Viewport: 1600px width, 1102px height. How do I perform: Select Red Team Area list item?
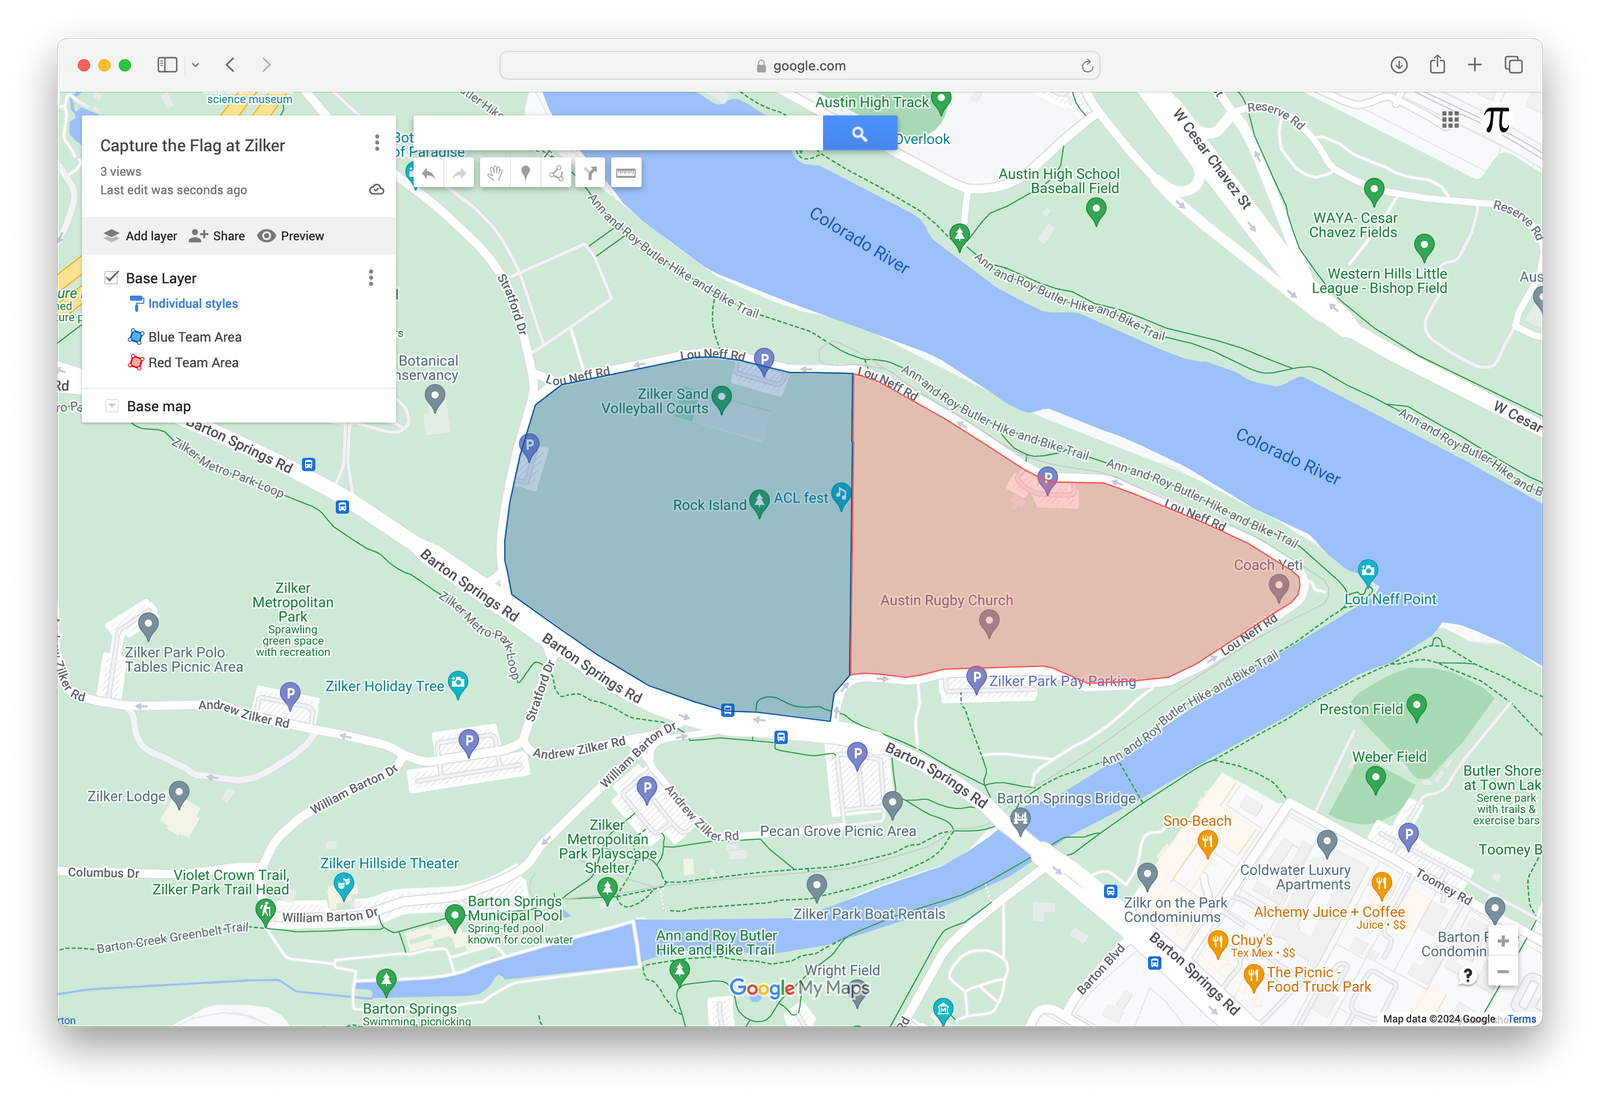pyautogui.click(x=193, y=363)
